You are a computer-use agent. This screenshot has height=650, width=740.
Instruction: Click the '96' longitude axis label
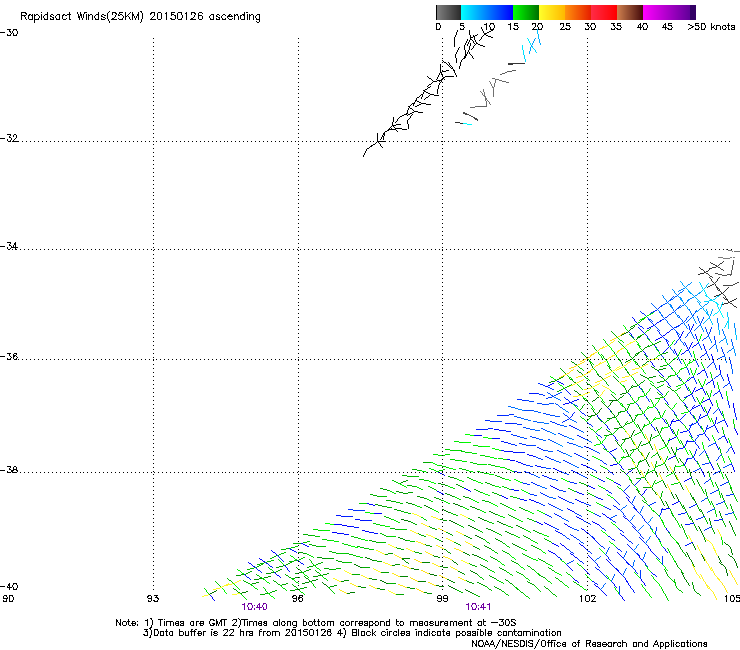[x=298, y=599]
